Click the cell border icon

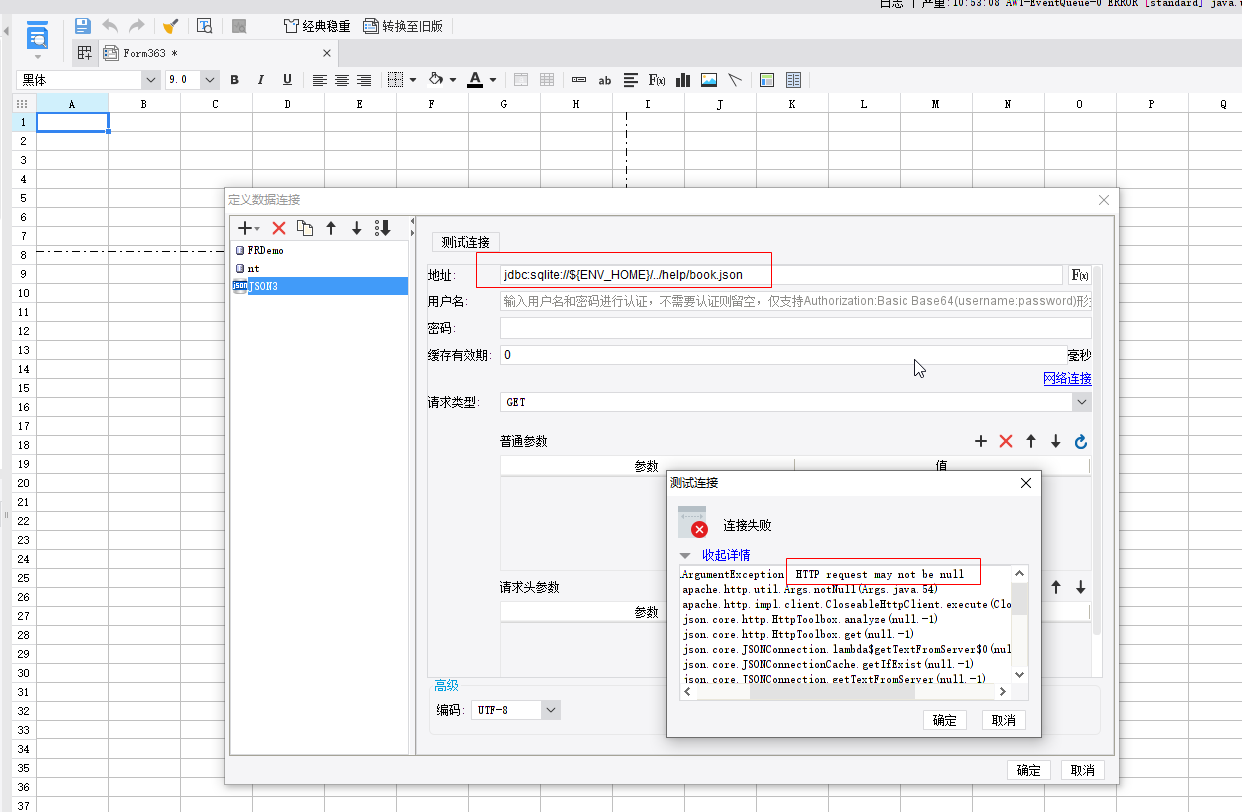tap(396, 80)
